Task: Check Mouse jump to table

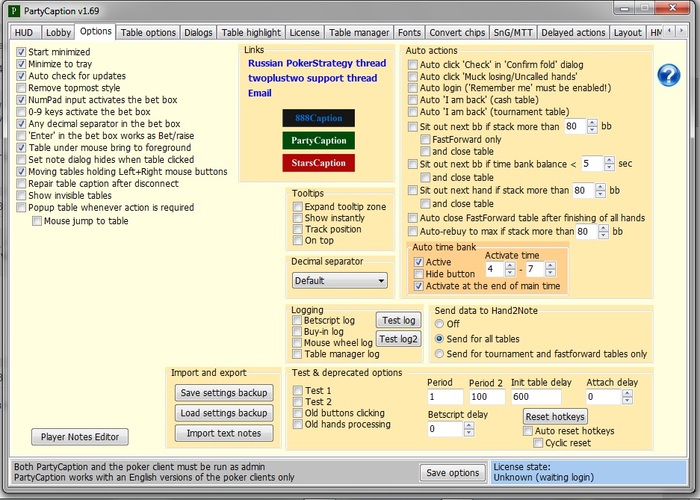Action: click(x=37, y=221)
